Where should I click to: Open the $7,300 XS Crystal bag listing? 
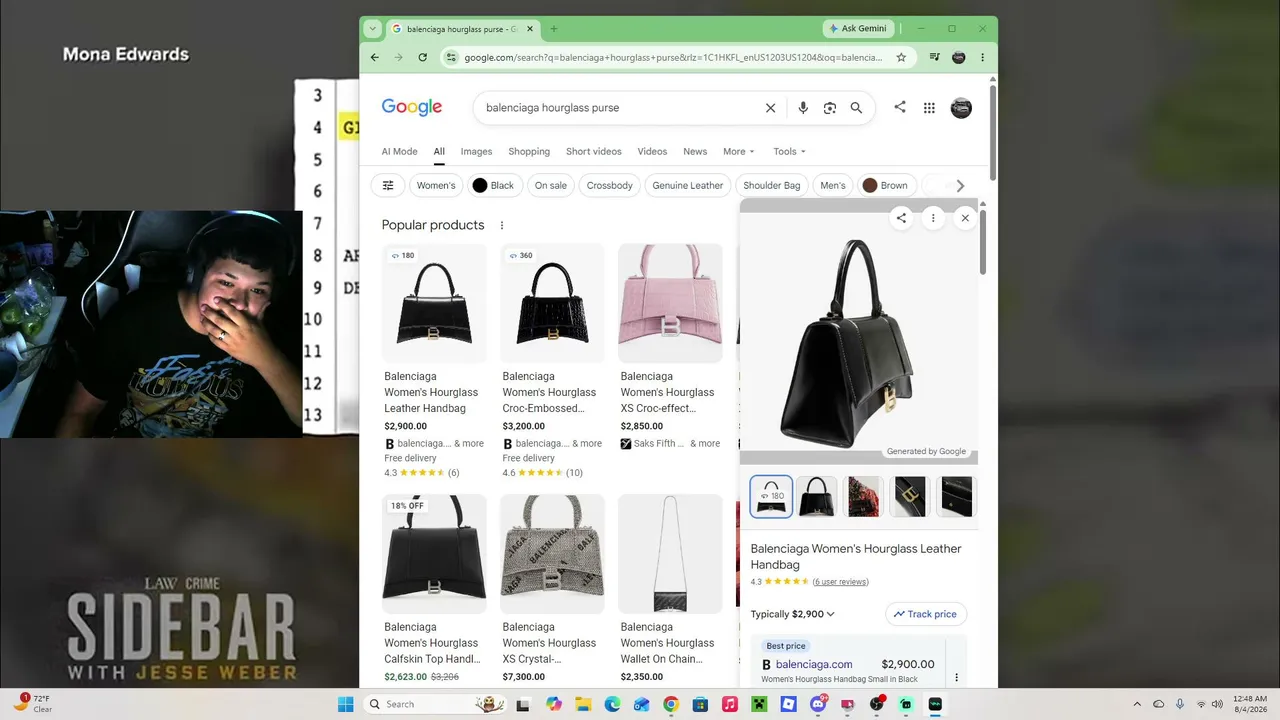click(552, 591)
